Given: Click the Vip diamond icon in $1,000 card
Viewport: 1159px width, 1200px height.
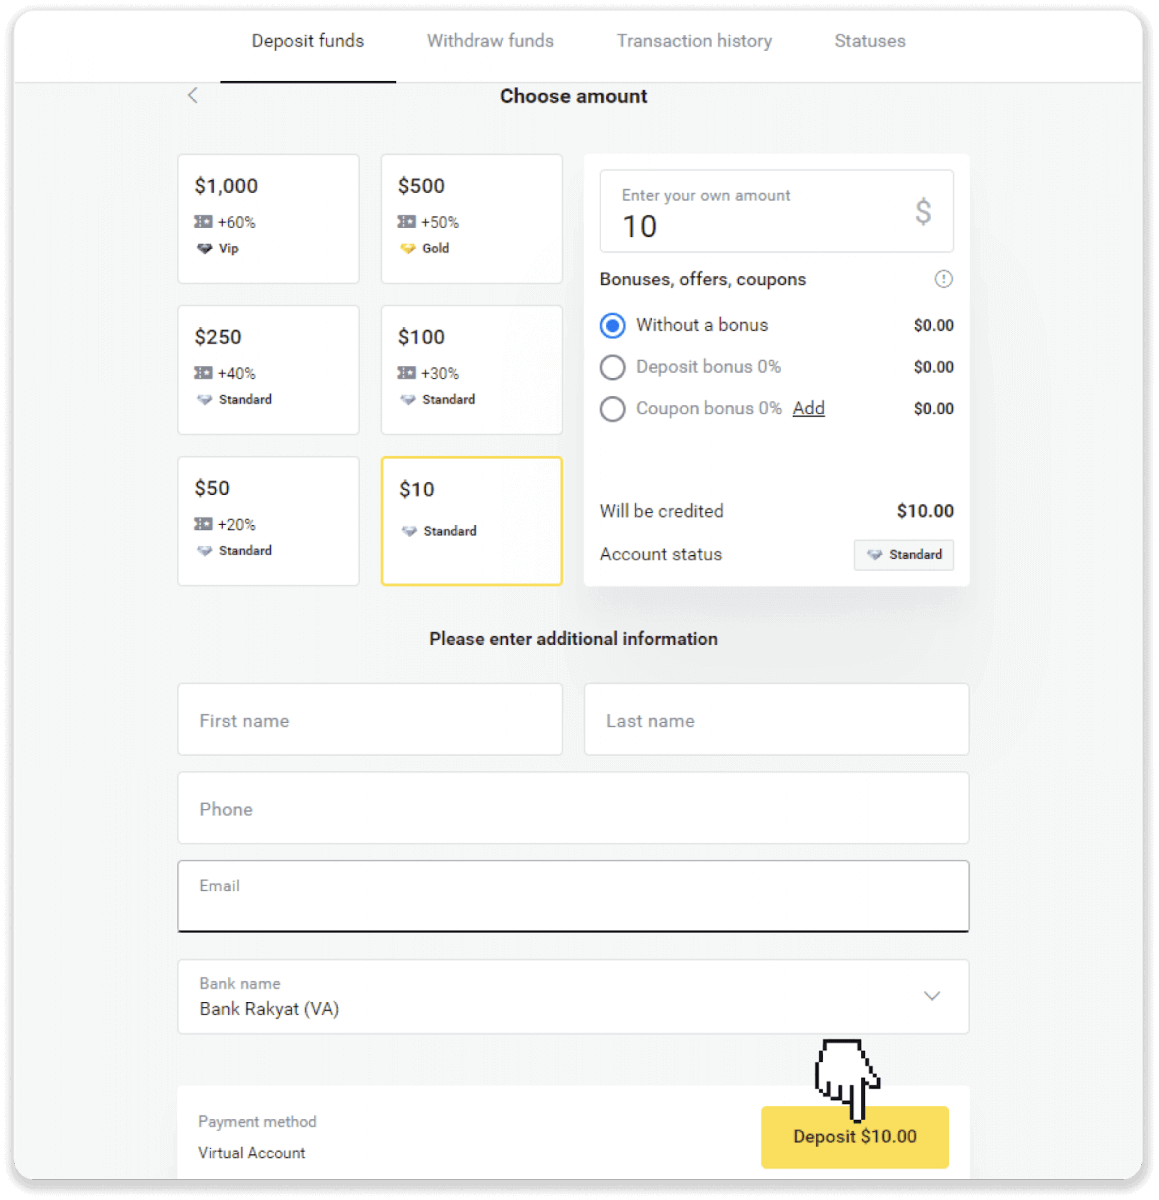Looking at the screenshot, I should [x=204, y=248].
